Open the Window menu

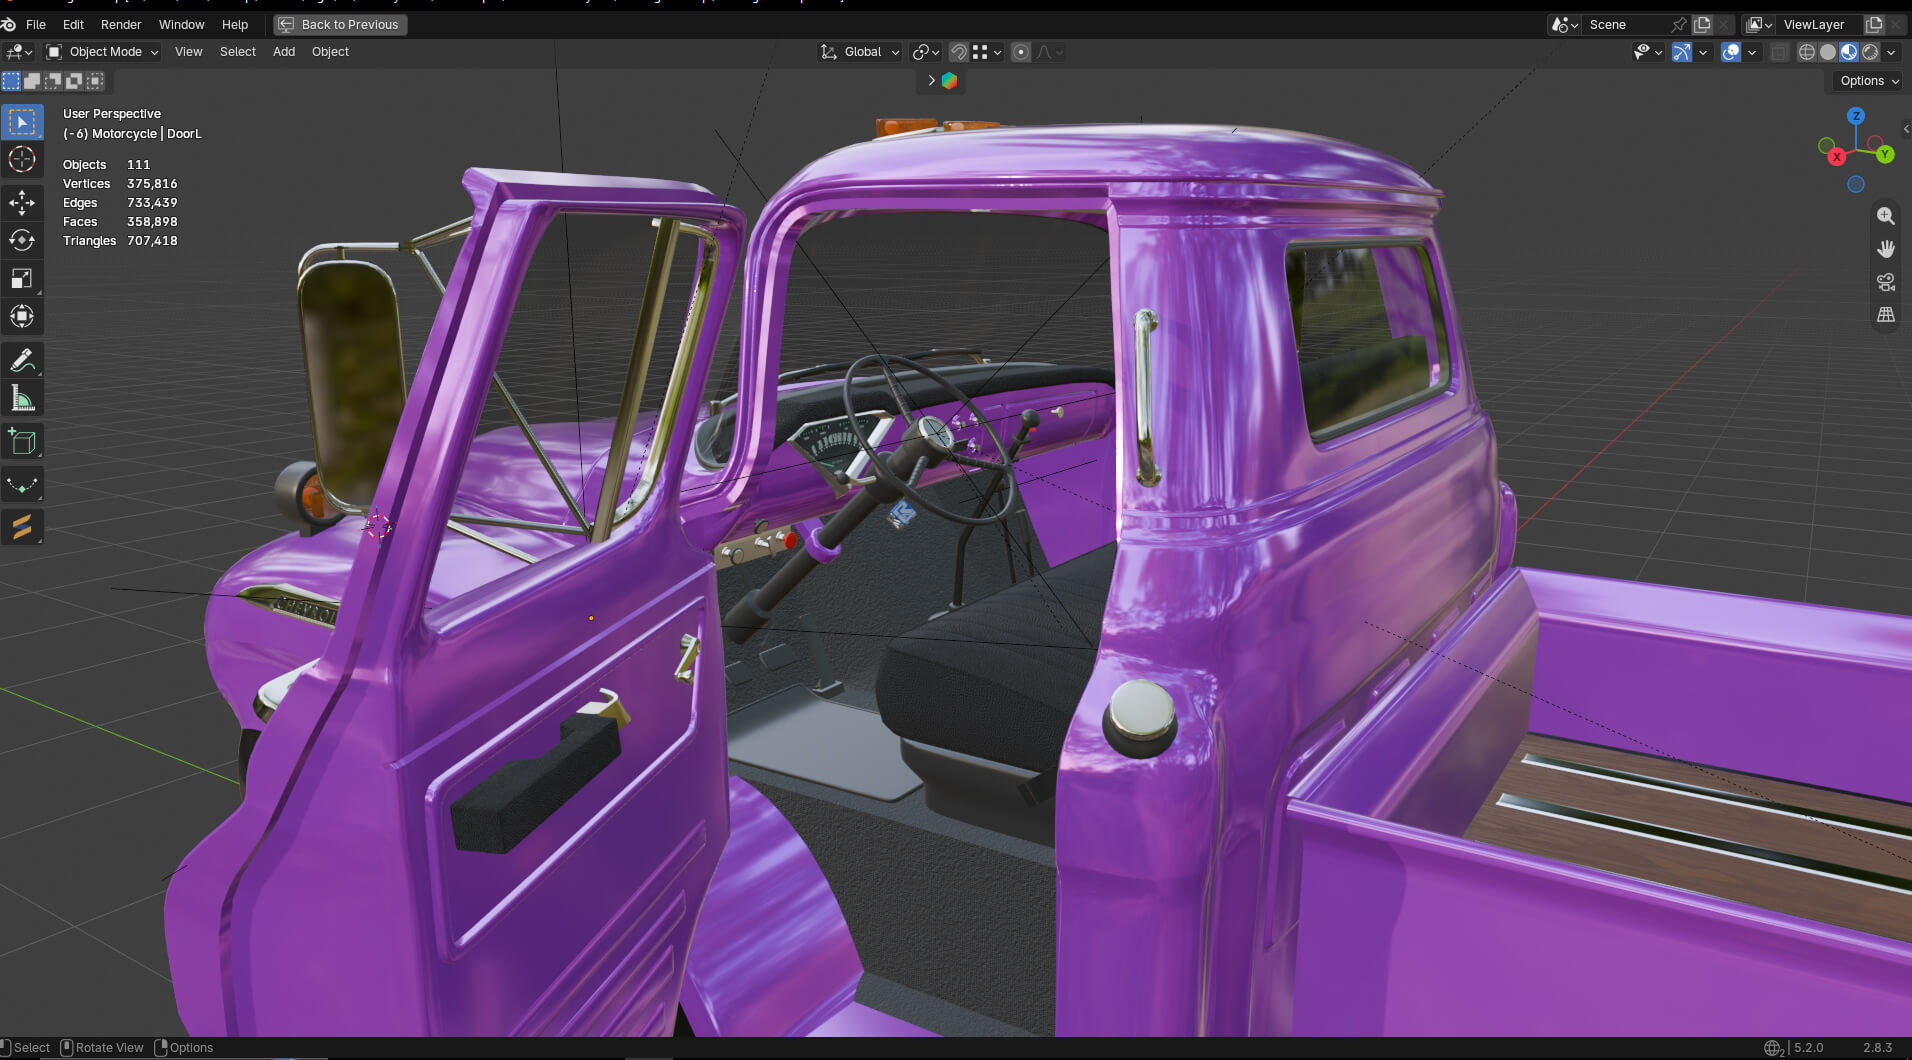181,24
